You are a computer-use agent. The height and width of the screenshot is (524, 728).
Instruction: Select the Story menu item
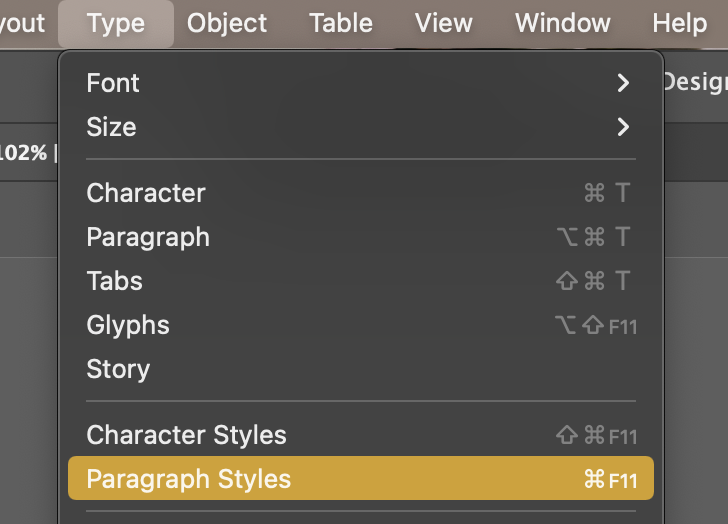pos(118,369)
